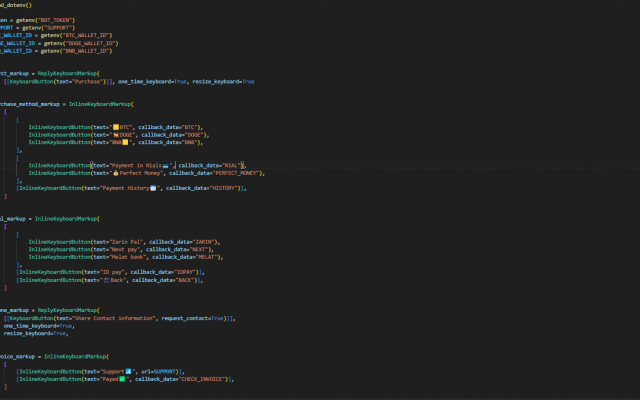Click callback_data="ZARIN" string

pos(182,242)
